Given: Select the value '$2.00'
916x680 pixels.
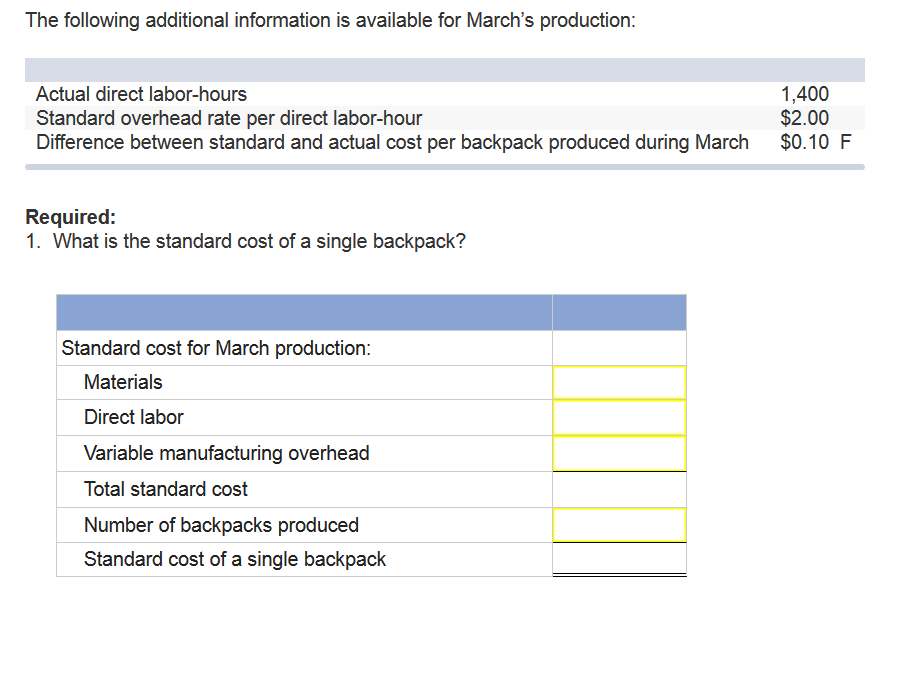Looking at the screenshot, I should coord(804,118).
